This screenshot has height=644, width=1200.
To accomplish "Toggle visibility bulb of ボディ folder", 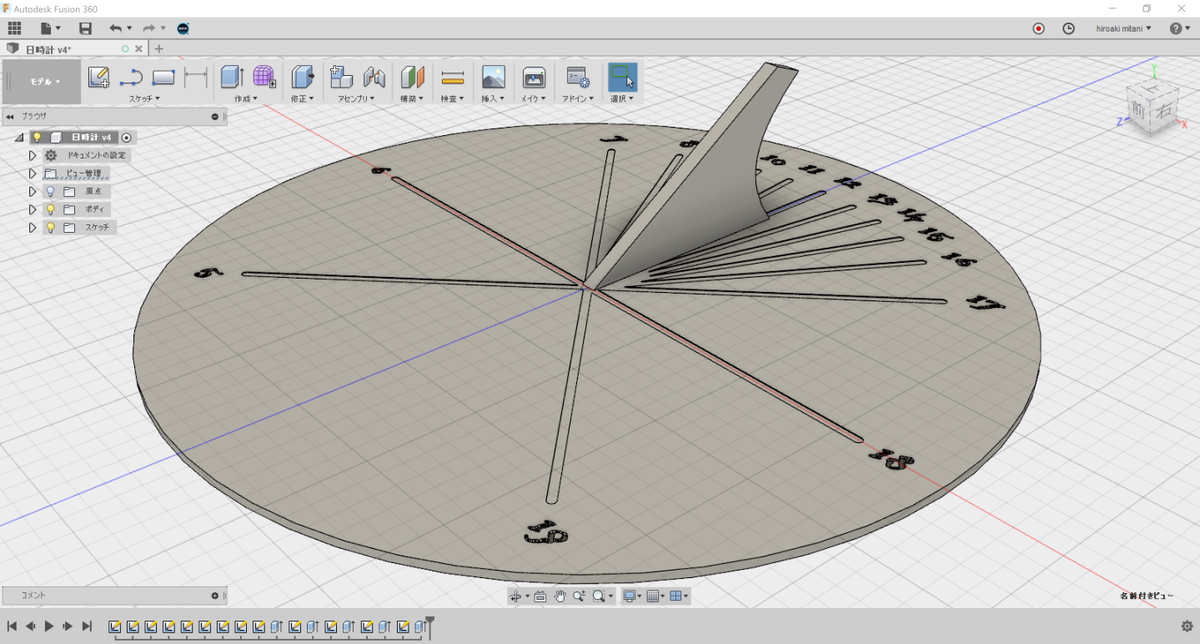I will [x=50, y=209].
